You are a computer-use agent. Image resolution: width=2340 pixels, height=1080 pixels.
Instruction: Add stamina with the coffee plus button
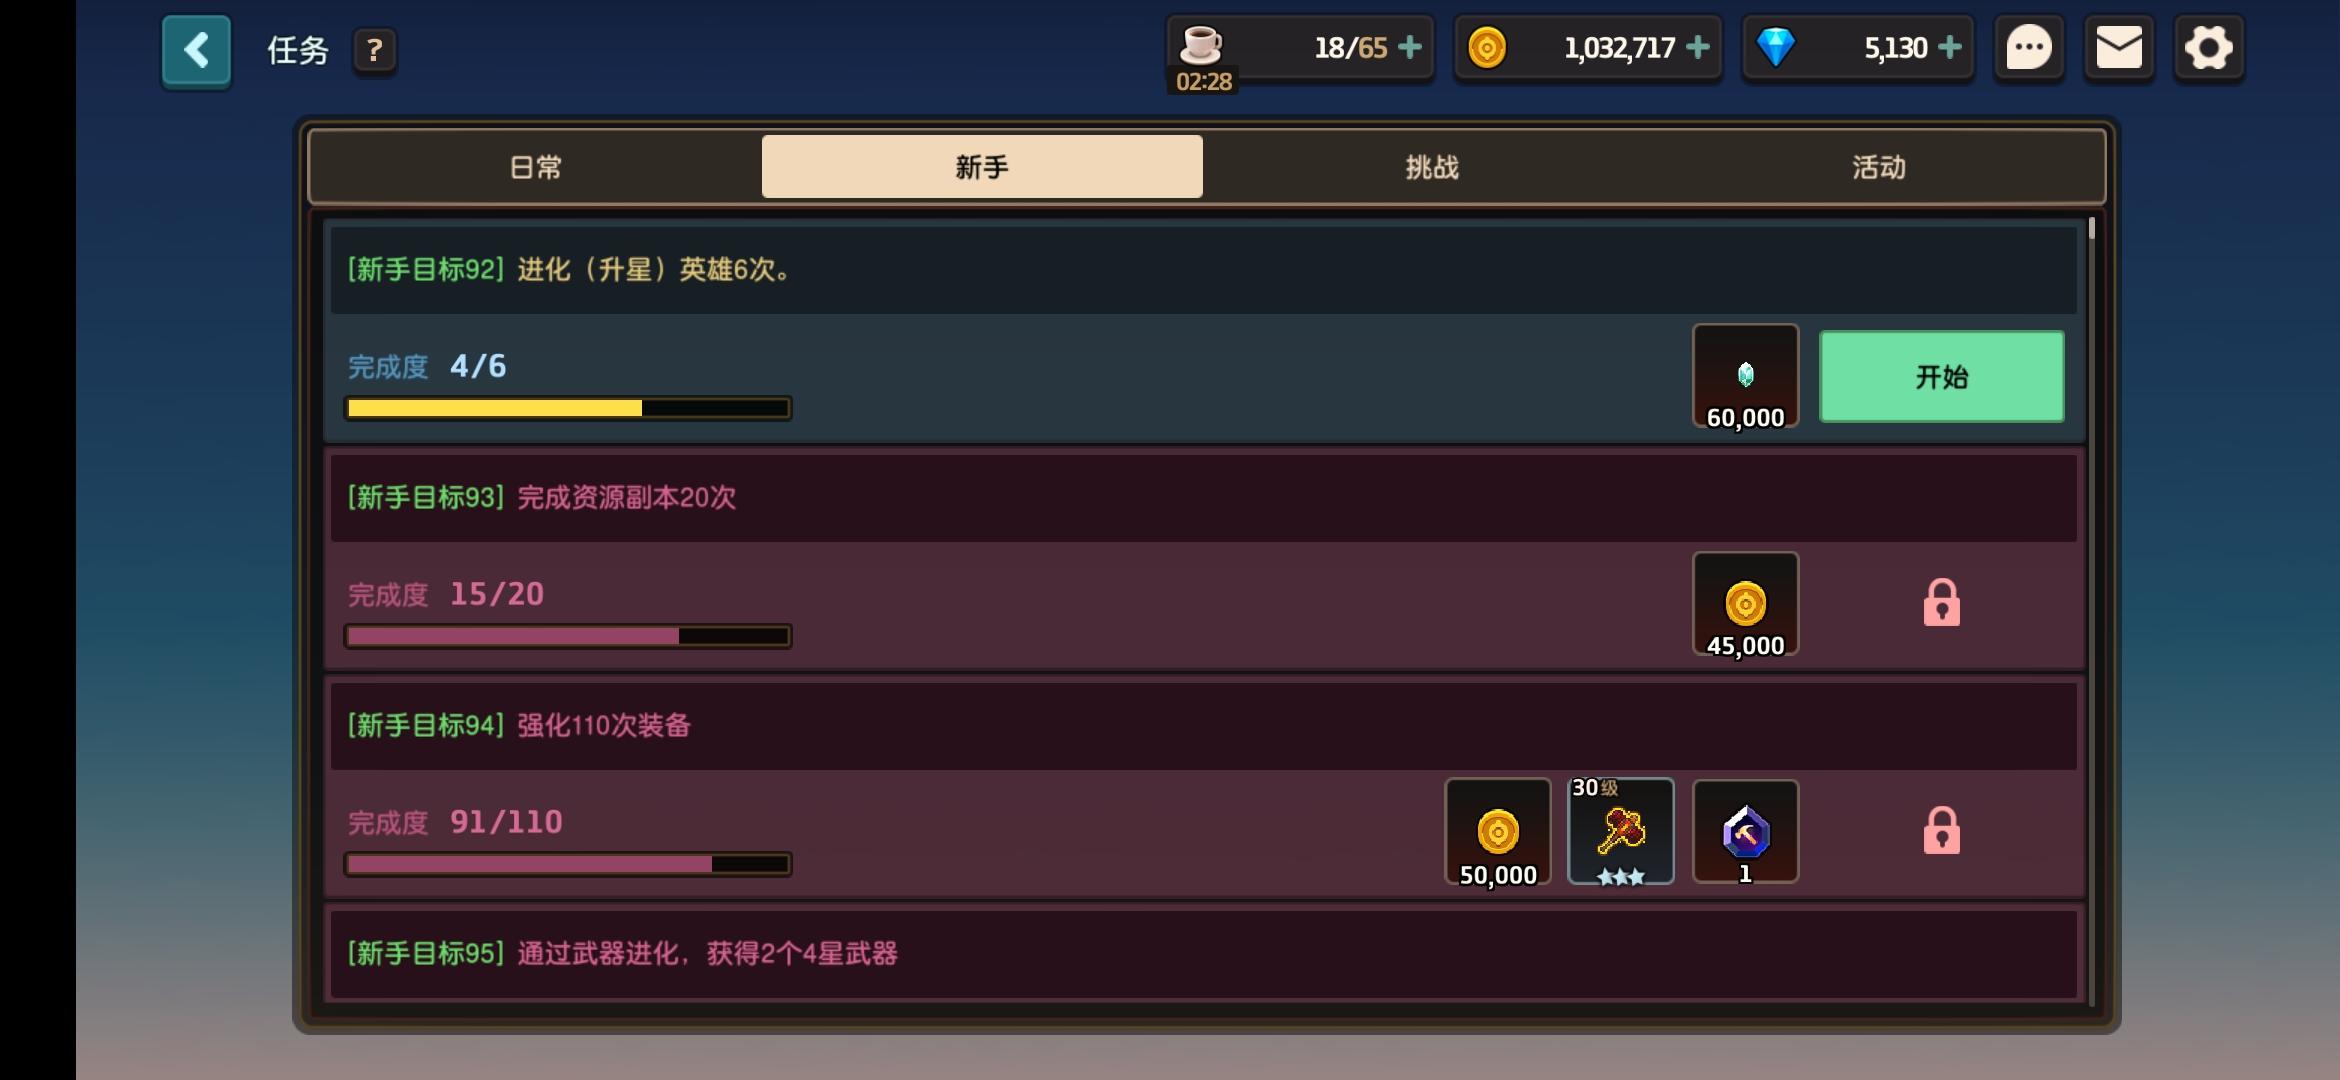point(1409,47)
